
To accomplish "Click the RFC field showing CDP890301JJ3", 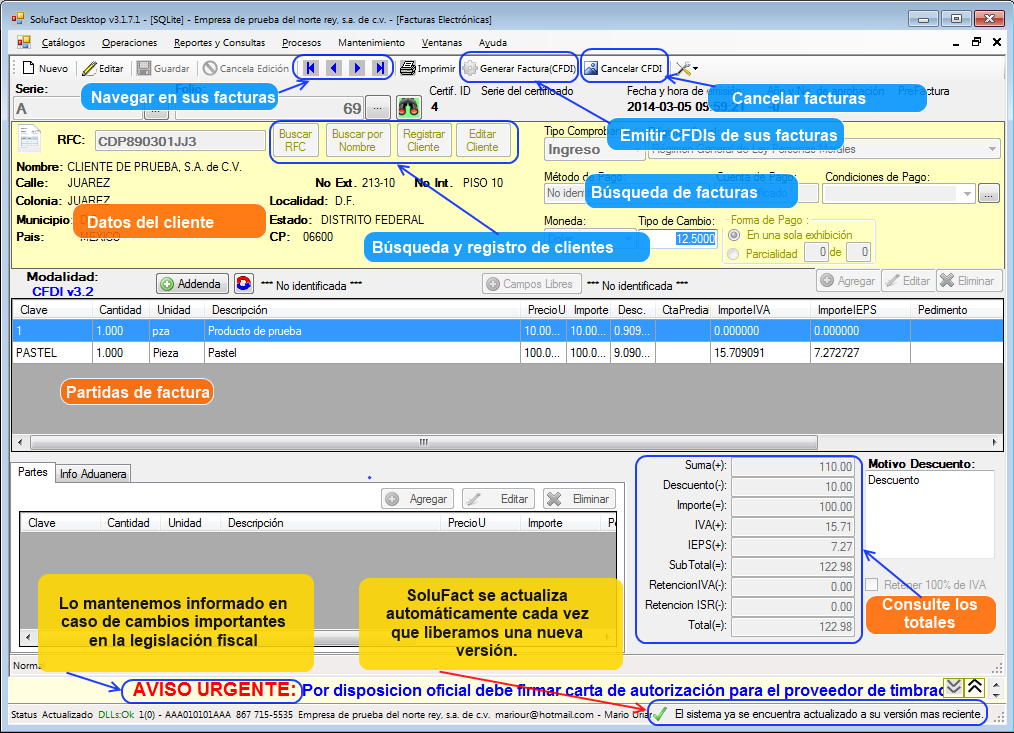I will 180,141.
